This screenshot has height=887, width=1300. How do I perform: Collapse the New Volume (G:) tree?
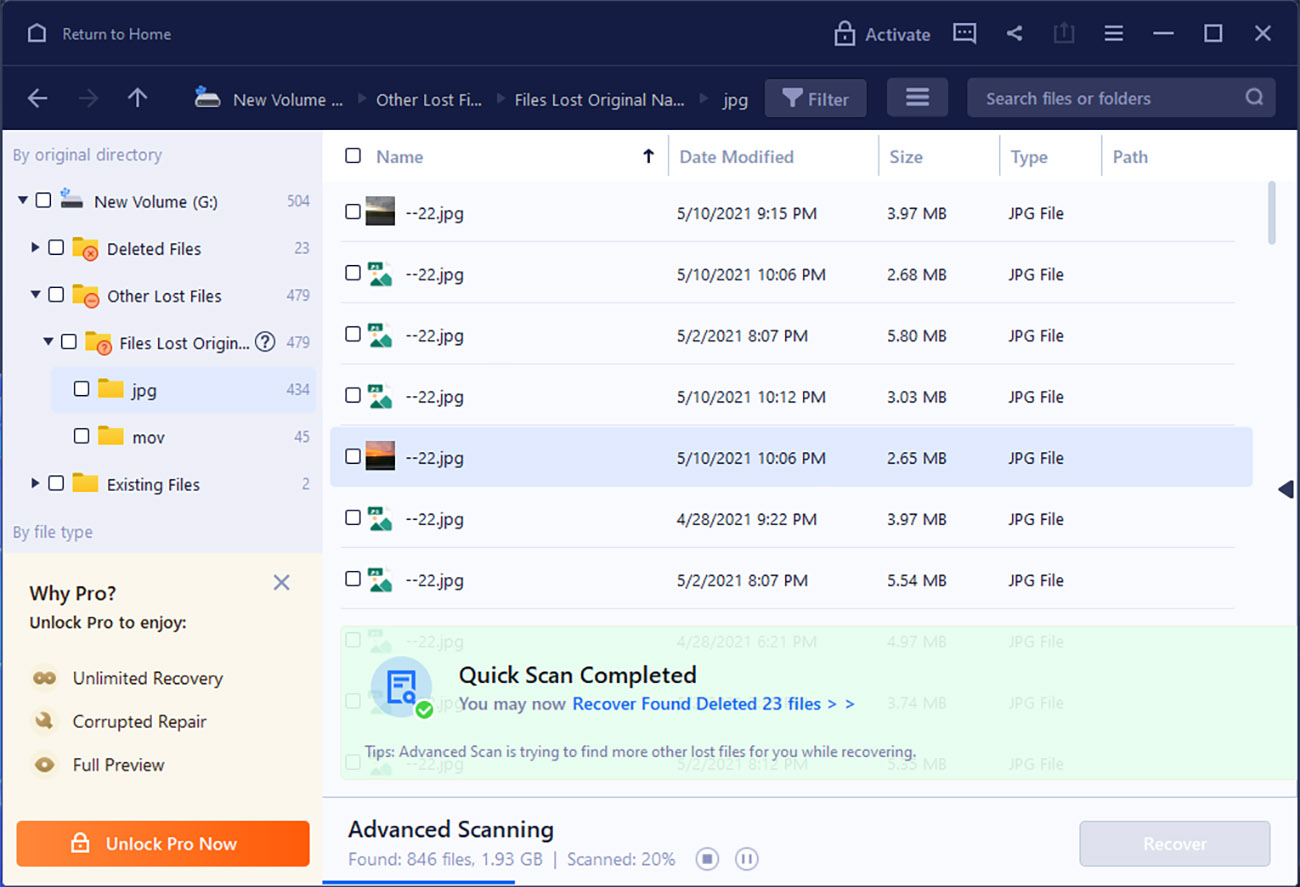[22, 199]
